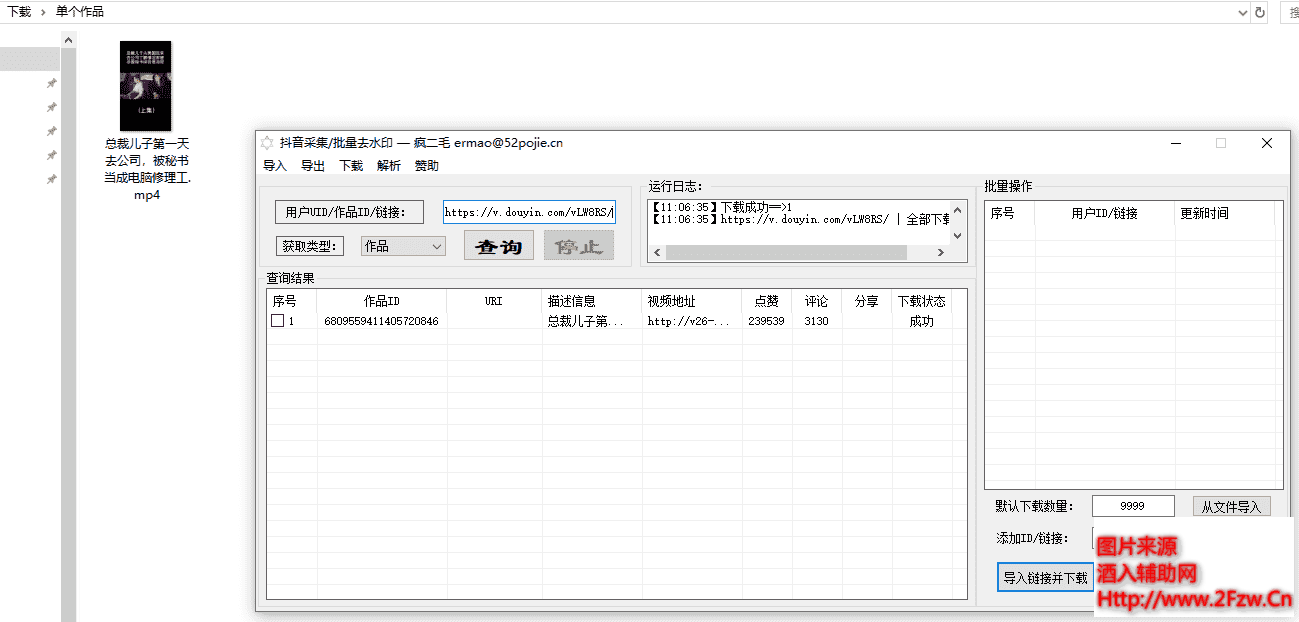The image size is (1299, 622).
Task: Select the 描述信息 column header
Action: pos(592,301)
